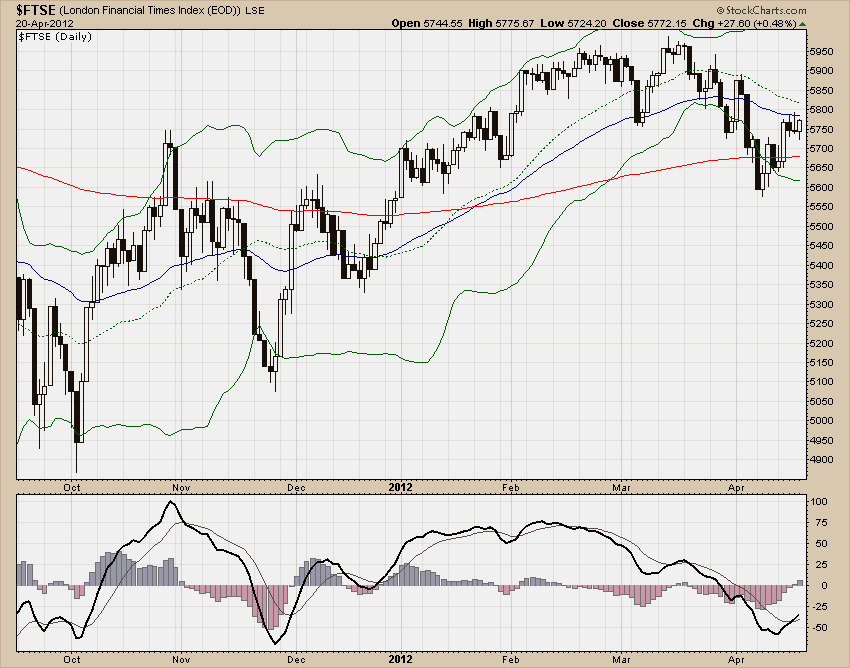Image resolution: width=850 pixels, height=668 pixels.
Task: Click the LSE exchange label
Action: coord(255,10)
